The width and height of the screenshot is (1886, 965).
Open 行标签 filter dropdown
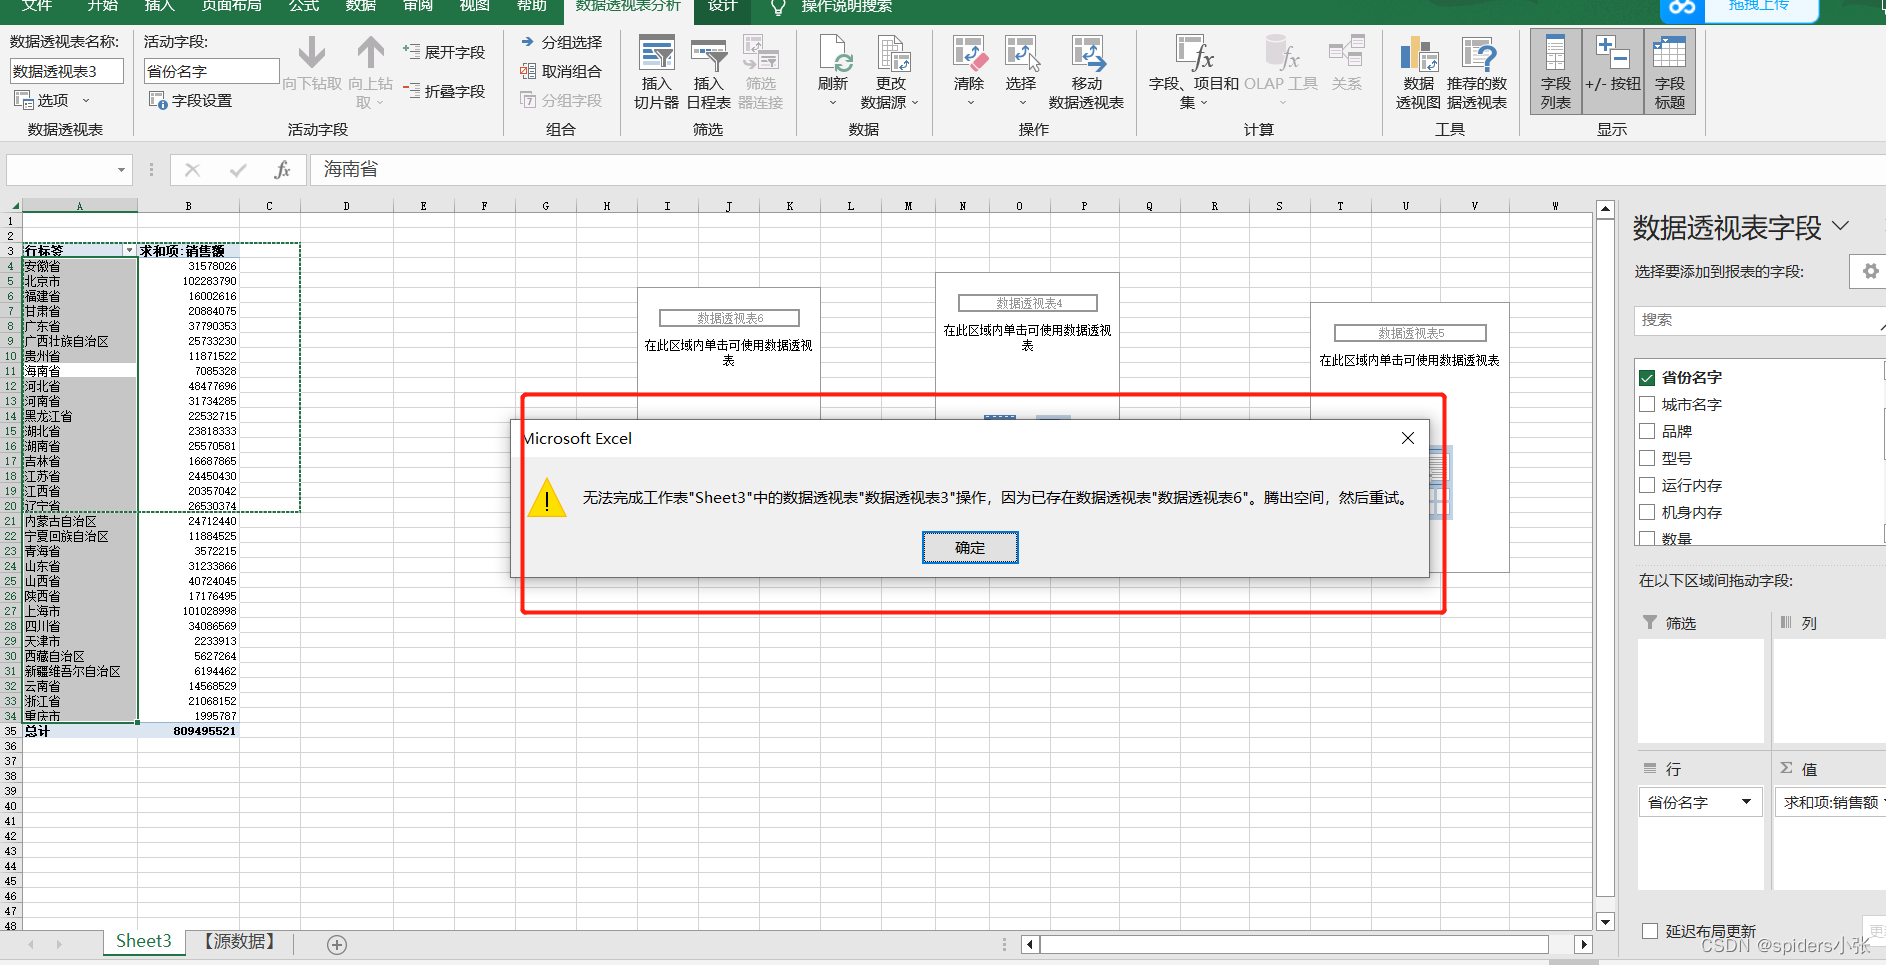[x=129, y=251]
